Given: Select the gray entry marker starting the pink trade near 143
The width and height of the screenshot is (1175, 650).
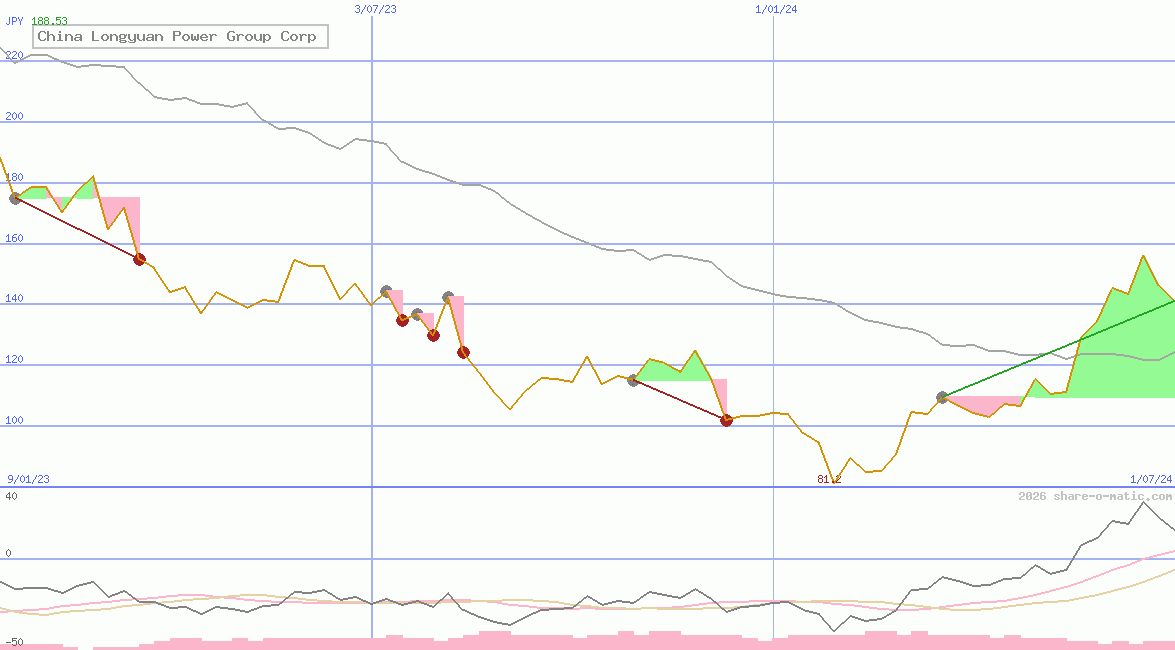Looking at the screenshot, I should (386, 291).
